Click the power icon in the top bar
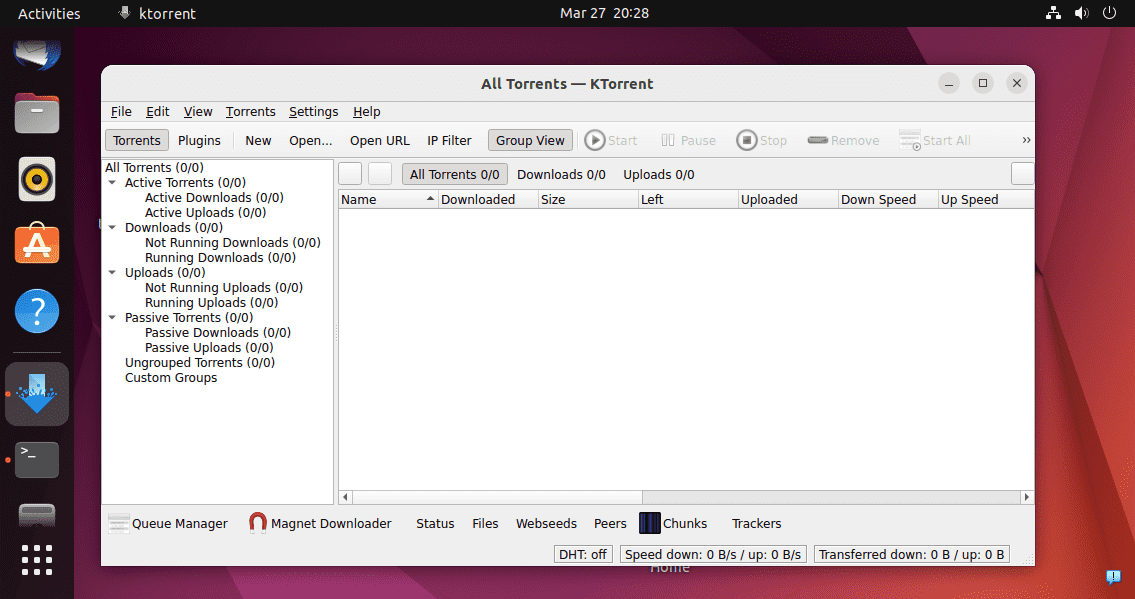Image resolution: width=1135 pixels, height=599 pixels. coord(1109,13)
